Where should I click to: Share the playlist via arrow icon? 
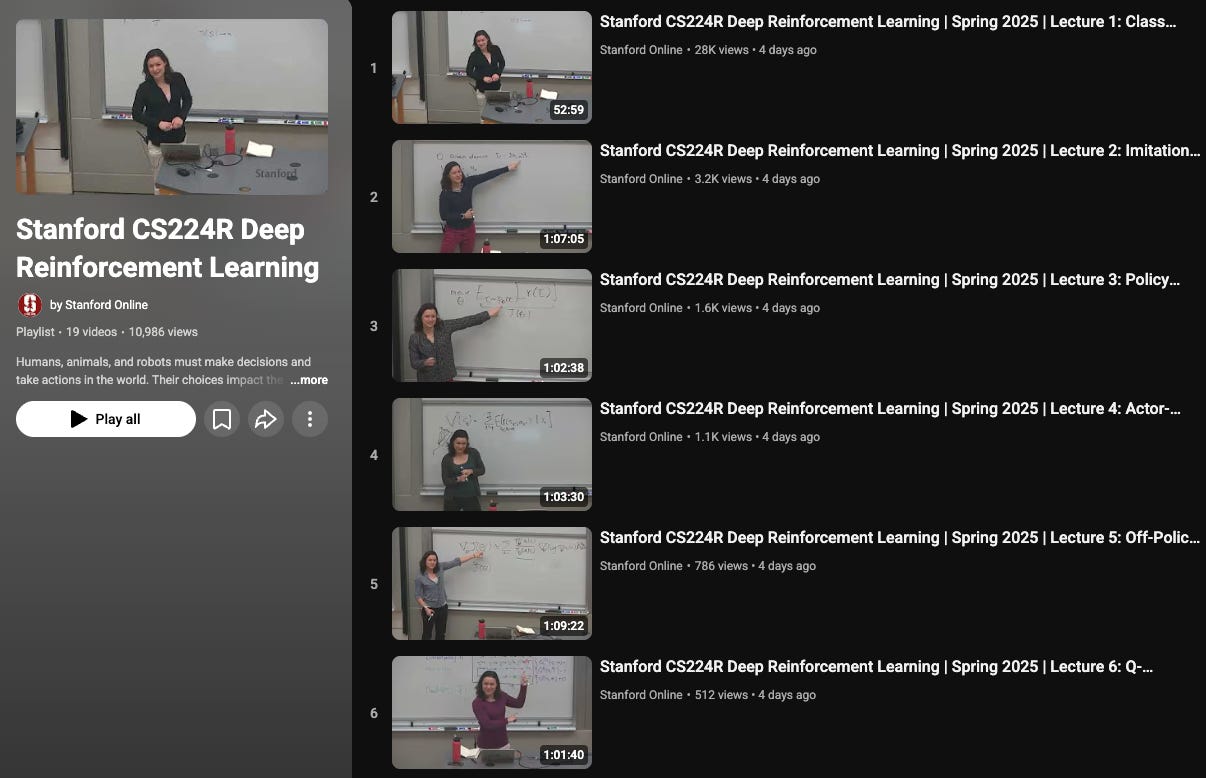[x=266, y=419]
